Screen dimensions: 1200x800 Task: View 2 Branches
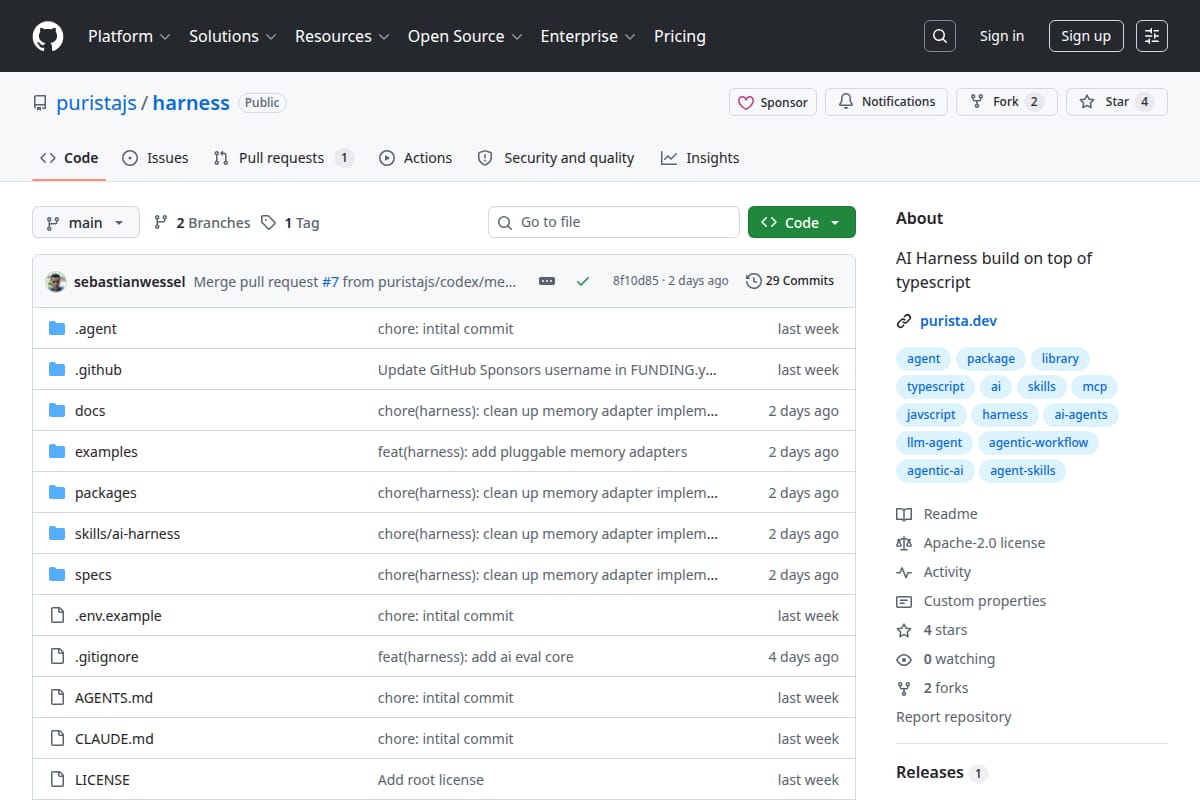coord(202,223)
